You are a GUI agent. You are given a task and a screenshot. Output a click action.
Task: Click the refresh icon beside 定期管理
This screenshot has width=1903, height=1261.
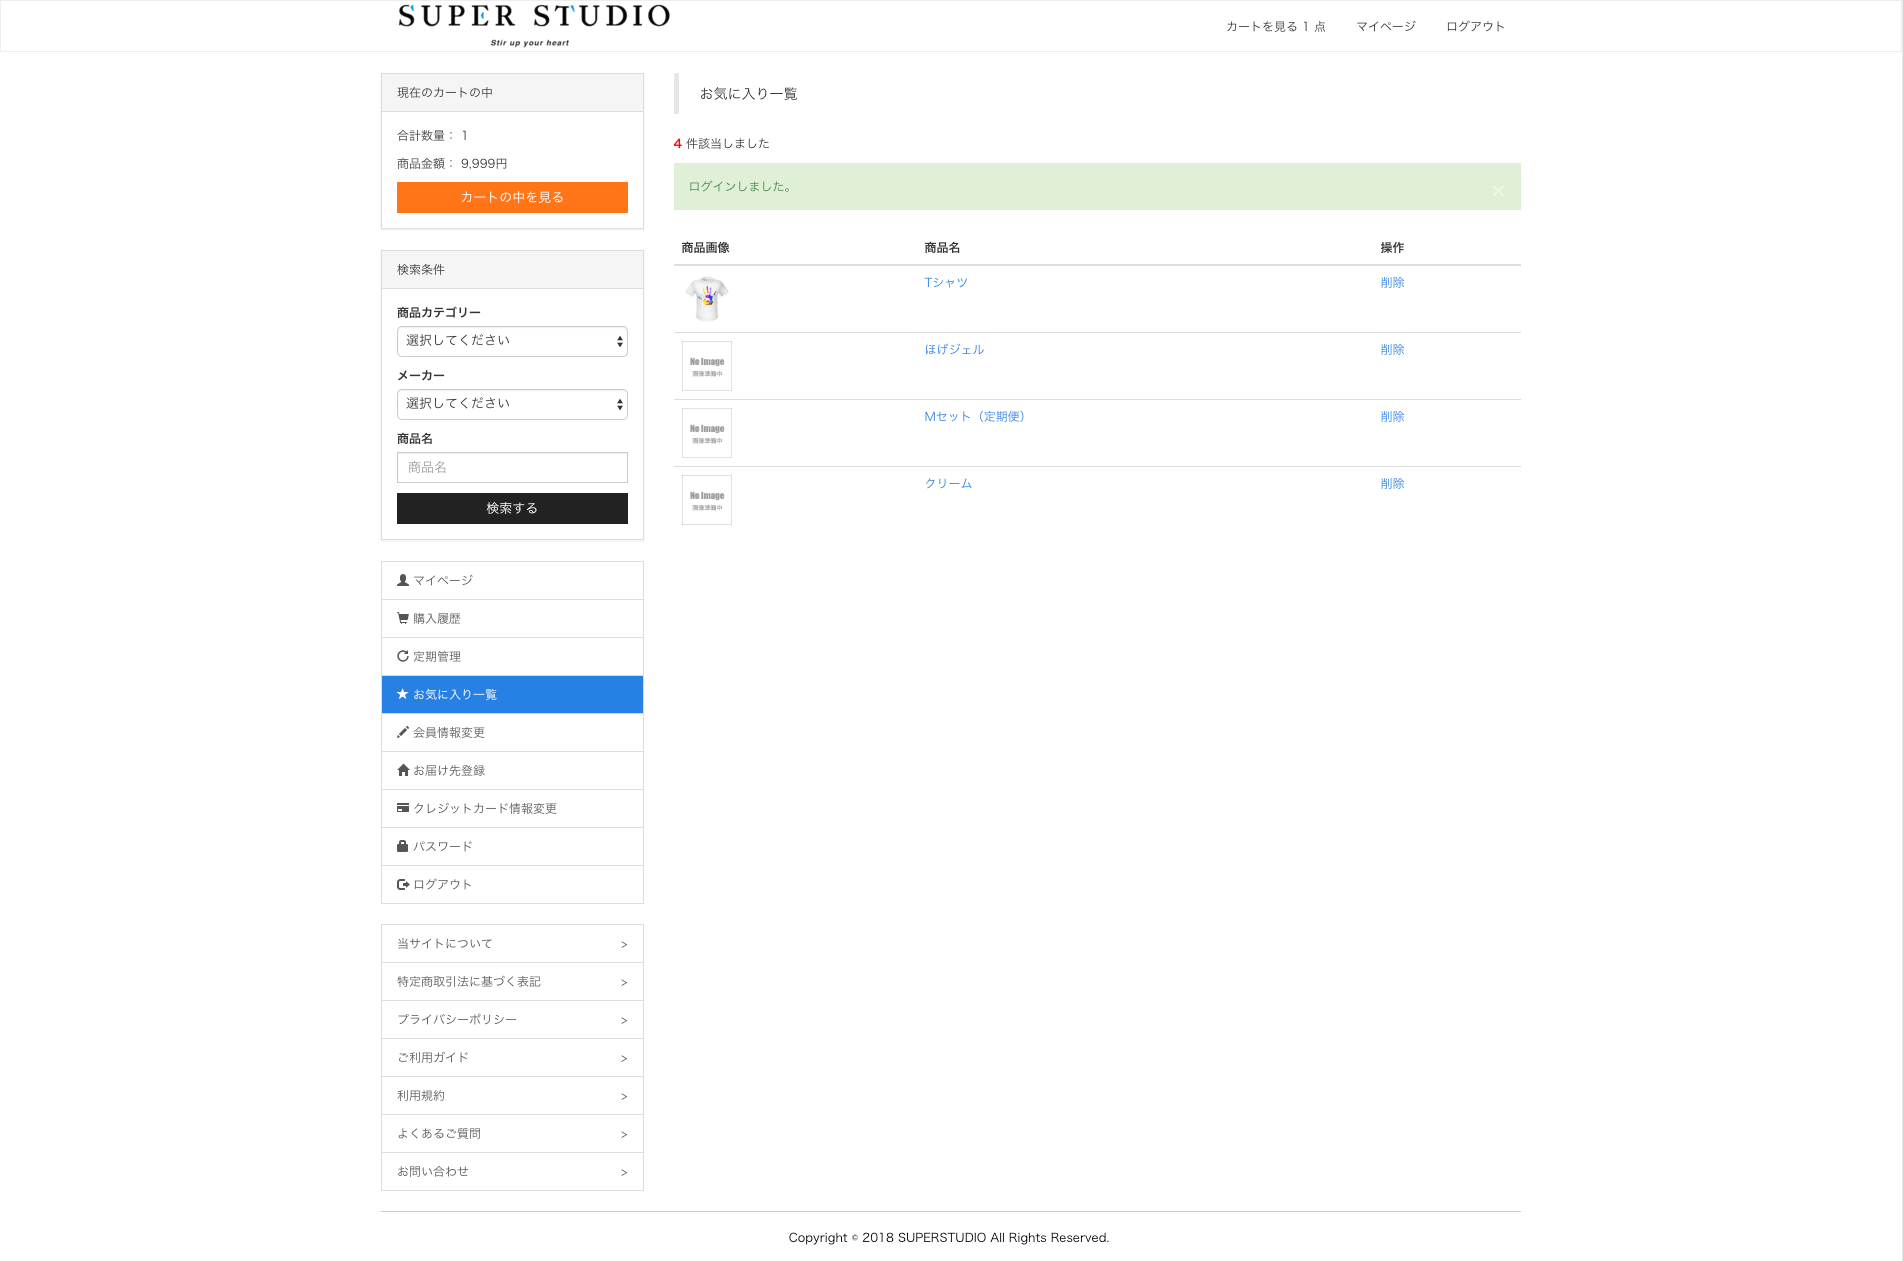(403, 656)
